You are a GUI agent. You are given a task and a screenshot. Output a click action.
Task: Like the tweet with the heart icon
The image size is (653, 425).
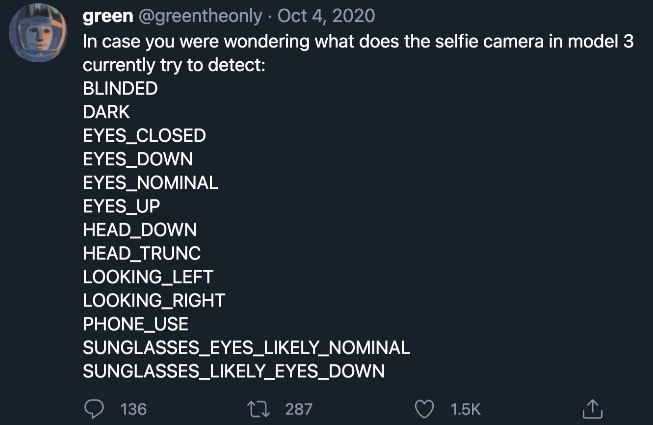[x=426, y=408]
